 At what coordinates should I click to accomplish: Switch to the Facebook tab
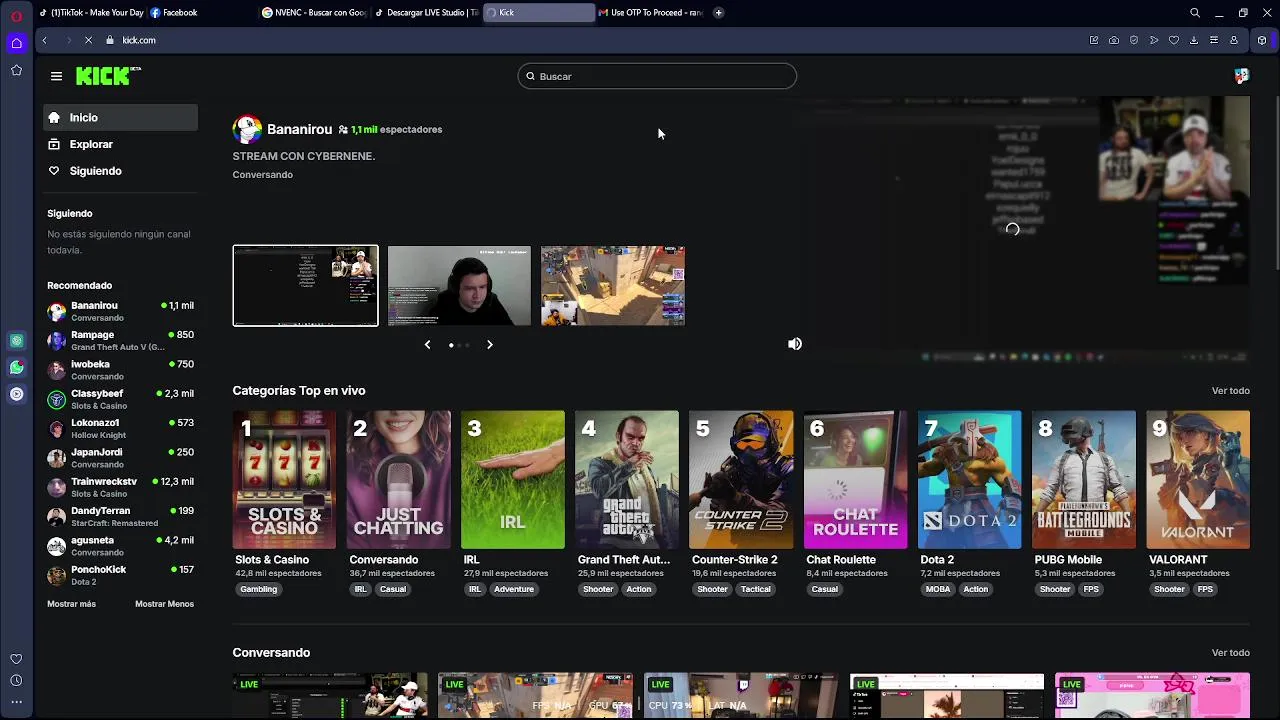coord(202,13)
